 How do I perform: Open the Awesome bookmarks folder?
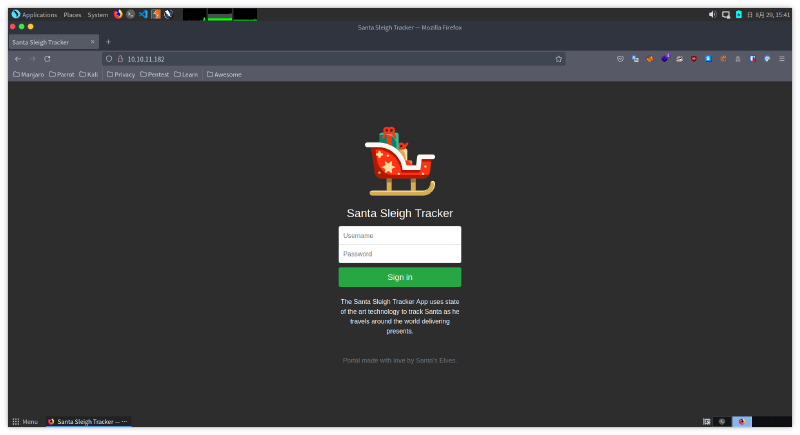(x=224, y=74)
